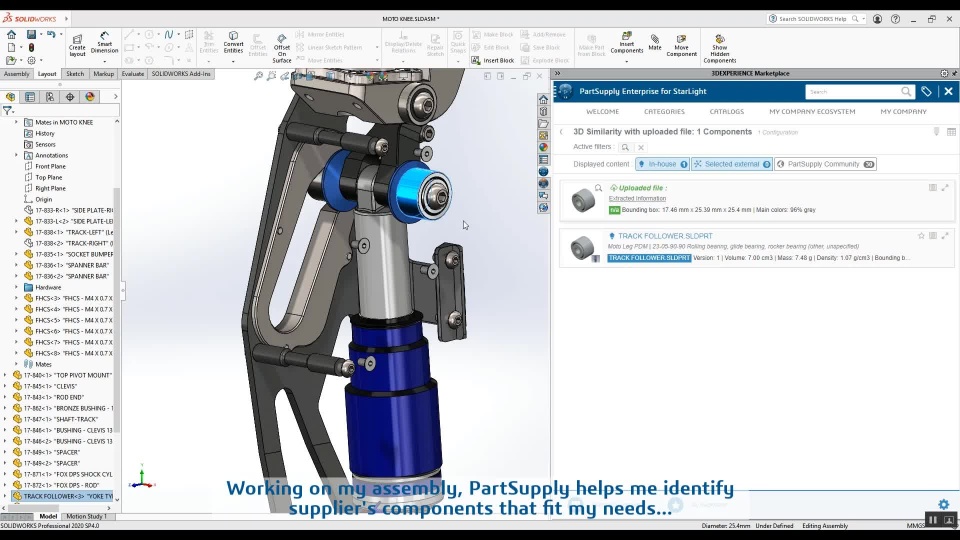Expand the 17-843<1> ROD END node
The width and height of the screenshot is (960, 540).
[x=5, y=397]
